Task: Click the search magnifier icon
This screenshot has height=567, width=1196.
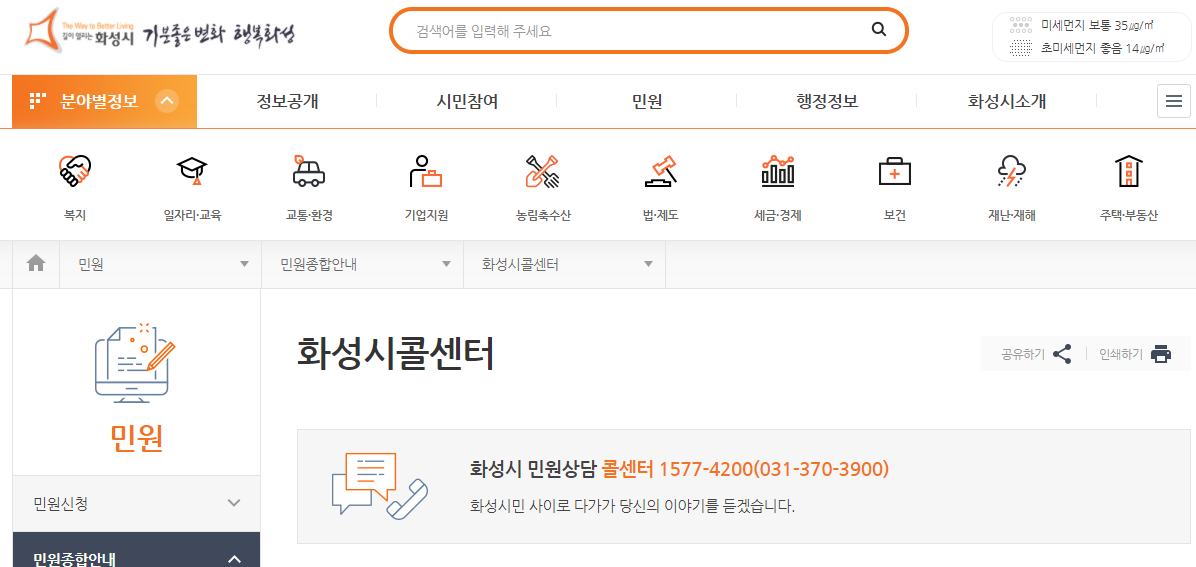Action: coord(879,30)
